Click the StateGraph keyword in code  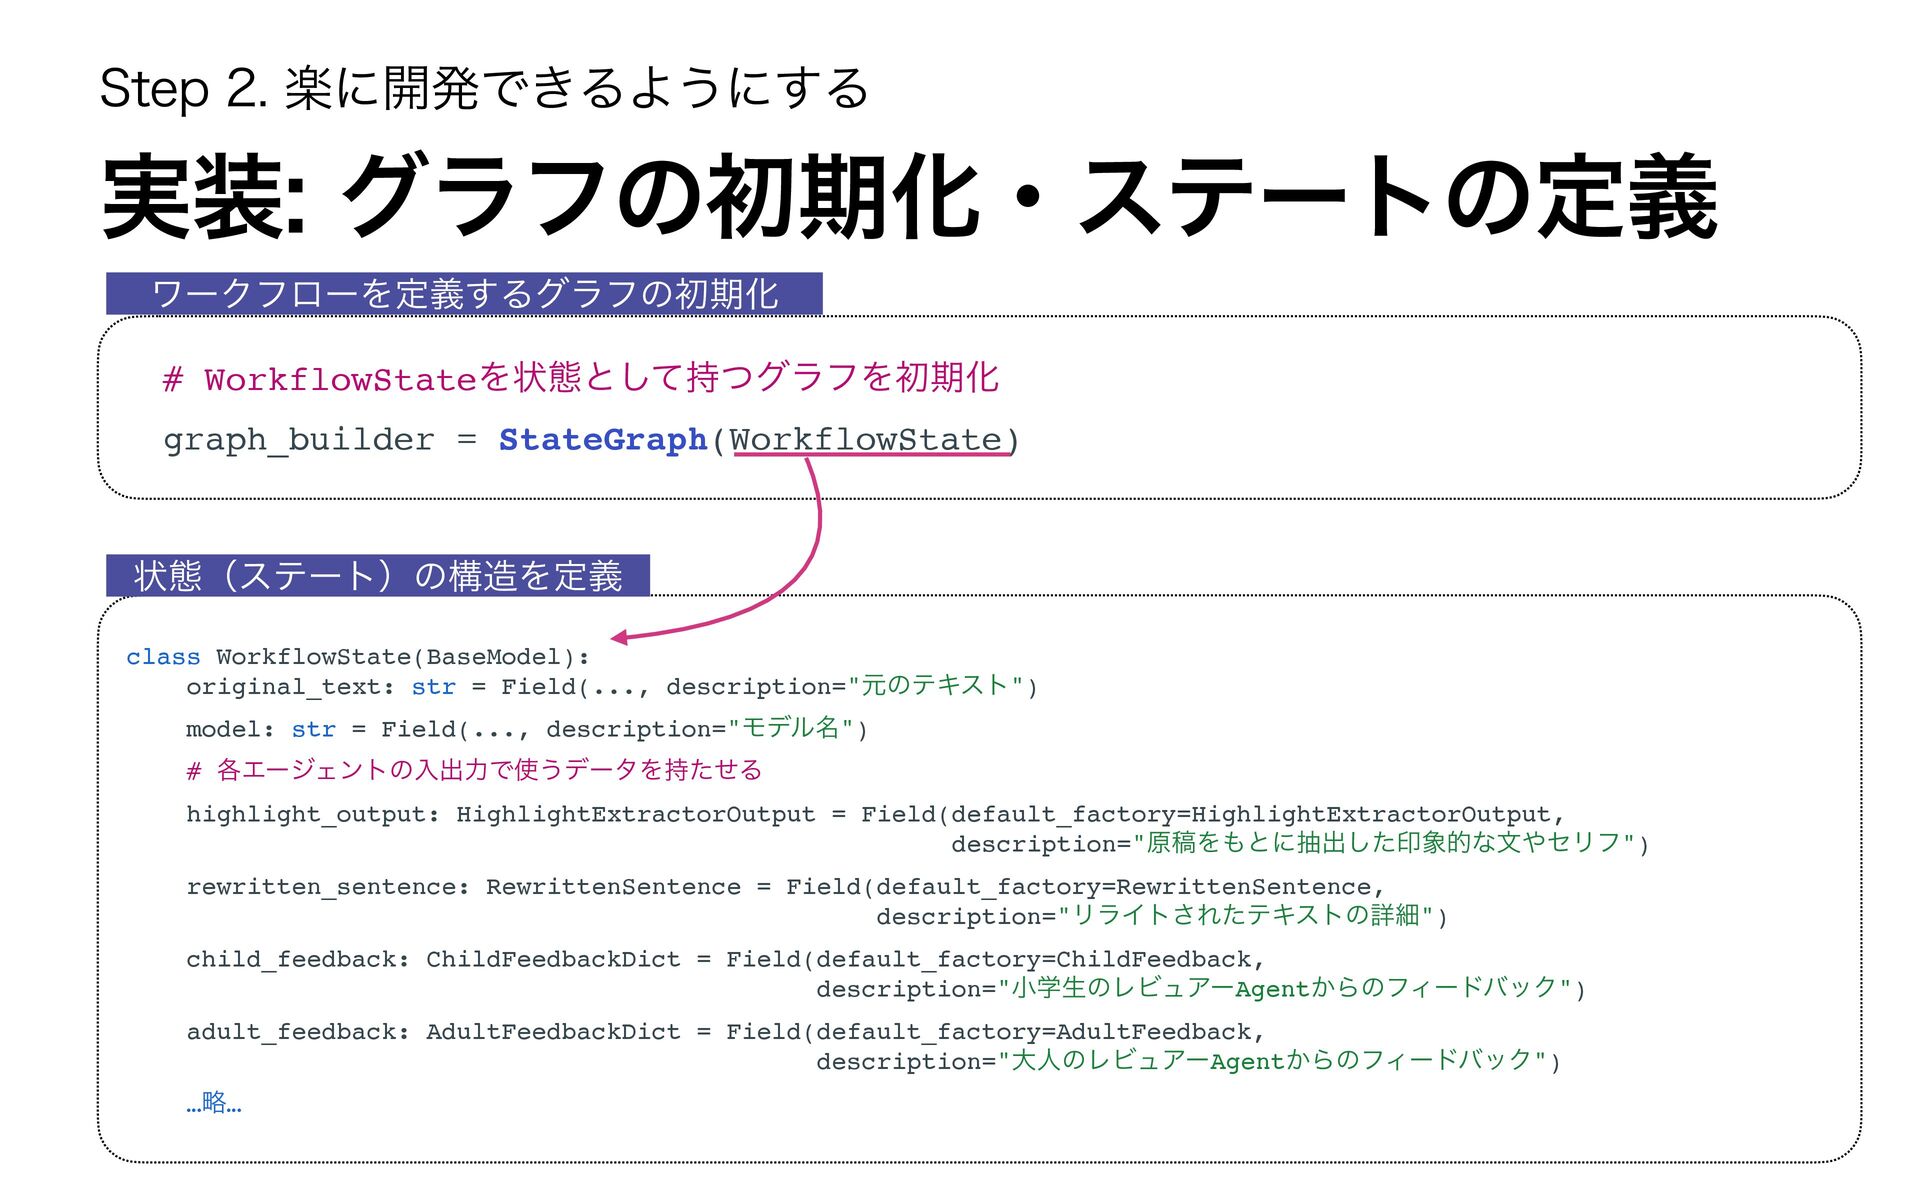[x=602, y=440]
